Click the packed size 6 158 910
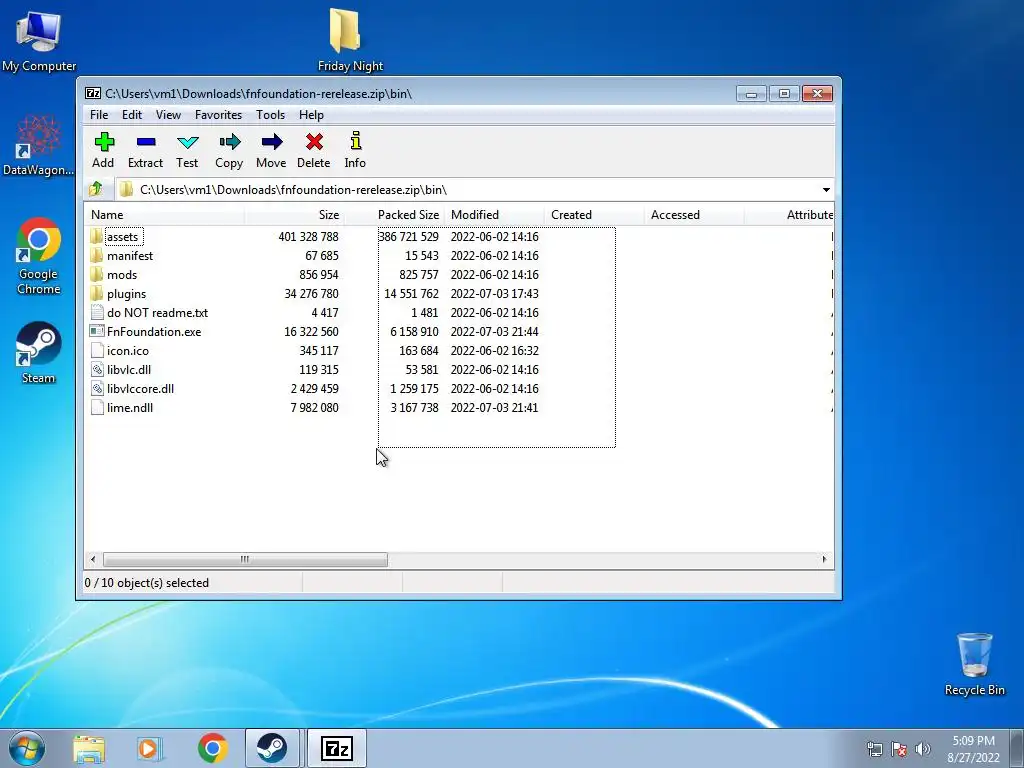Image resolution: width=1024 pixels, height=768 pixels. pyautogui.click(x=414, y=332)
